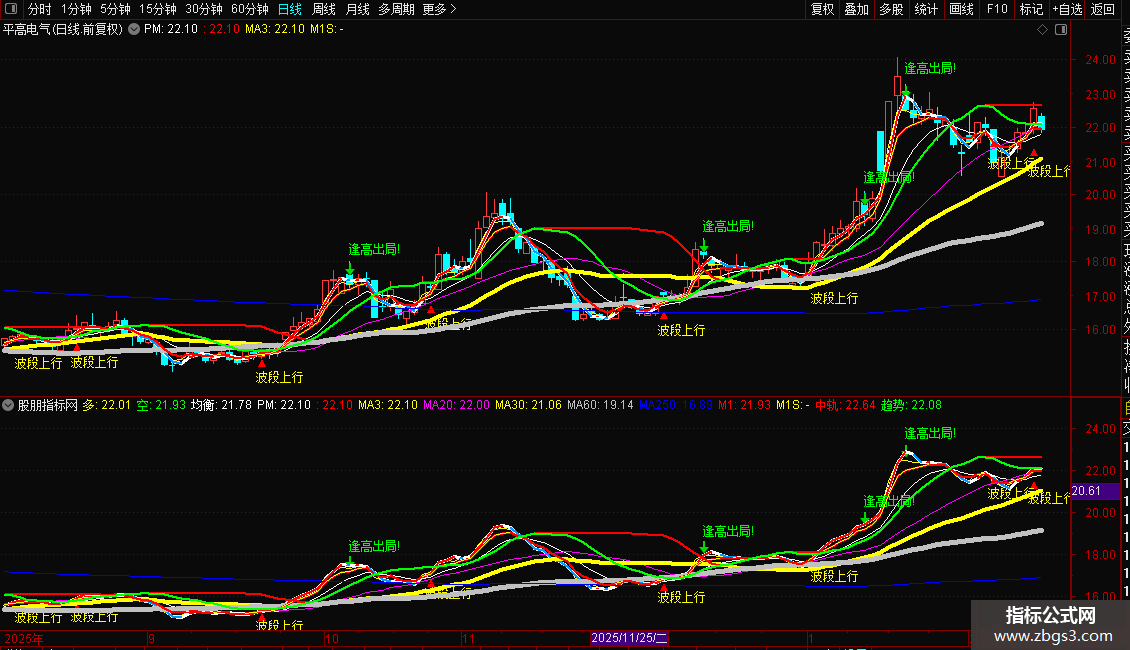Add stock via +自选 button

(1067, 9)
